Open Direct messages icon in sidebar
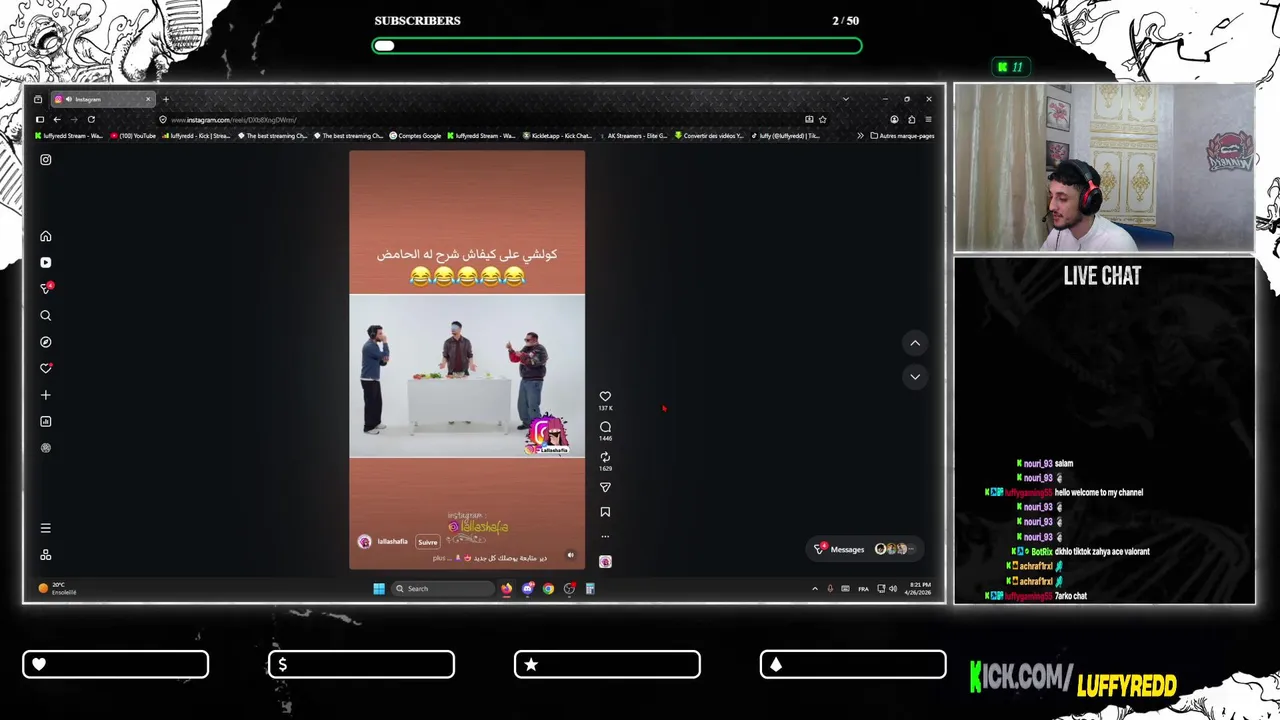The height and width of the screenshot is (720, 1280). point(45,289)
